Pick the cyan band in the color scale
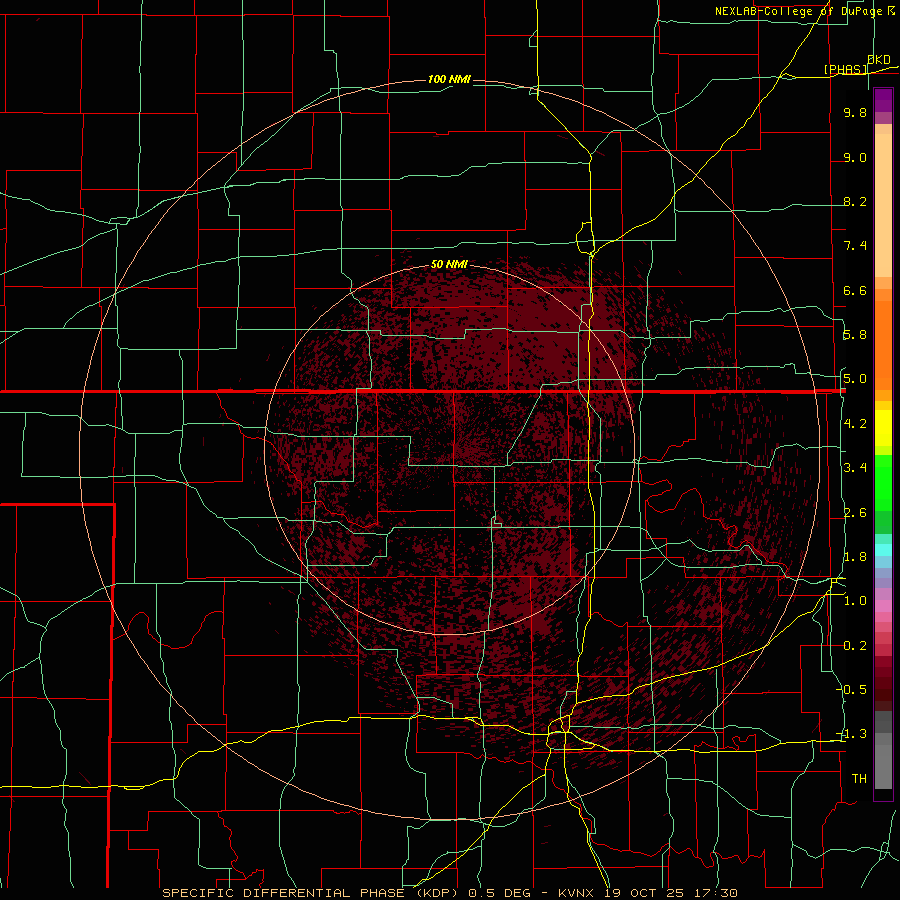 [883, 550]
